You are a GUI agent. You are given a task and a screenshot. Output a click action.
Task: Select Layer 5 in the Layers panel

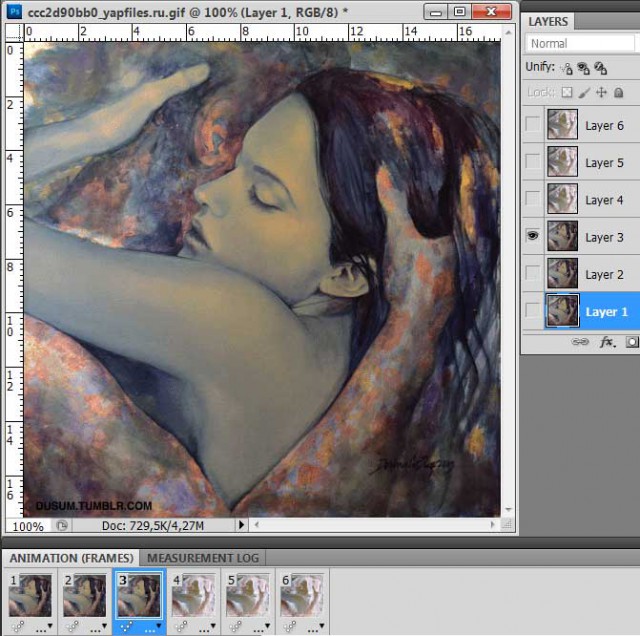click(x=604, y=163)
